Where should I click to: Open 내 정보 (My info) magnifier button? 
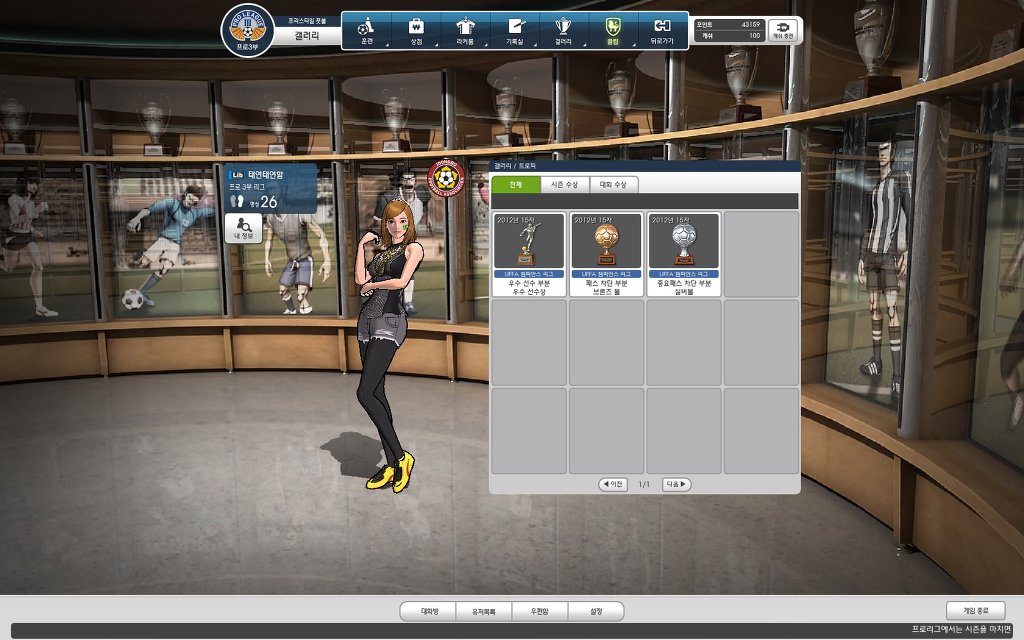[x=243, y=228]
